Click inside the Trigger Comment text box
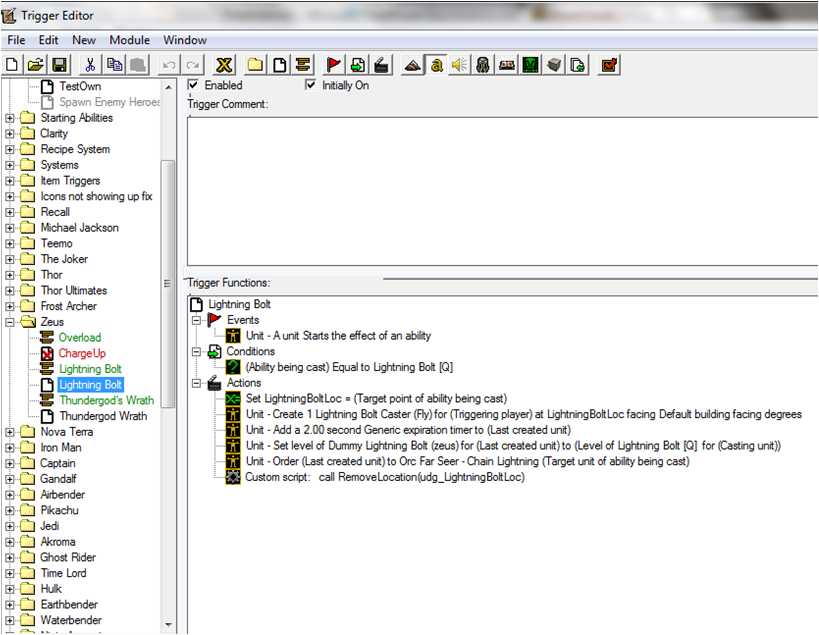 pyautogui.click(x=502, y=192)
